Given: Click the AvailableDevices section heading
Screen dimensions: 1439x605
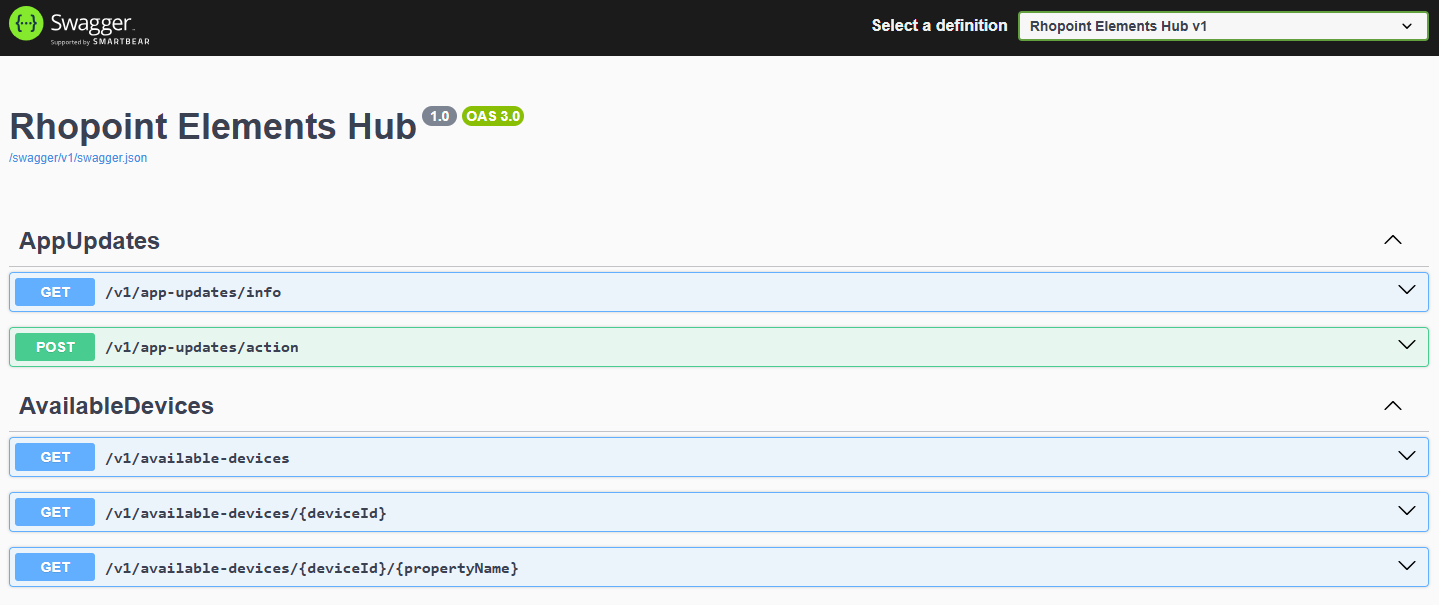Looking at the screenshot, I should pos(116,406).
